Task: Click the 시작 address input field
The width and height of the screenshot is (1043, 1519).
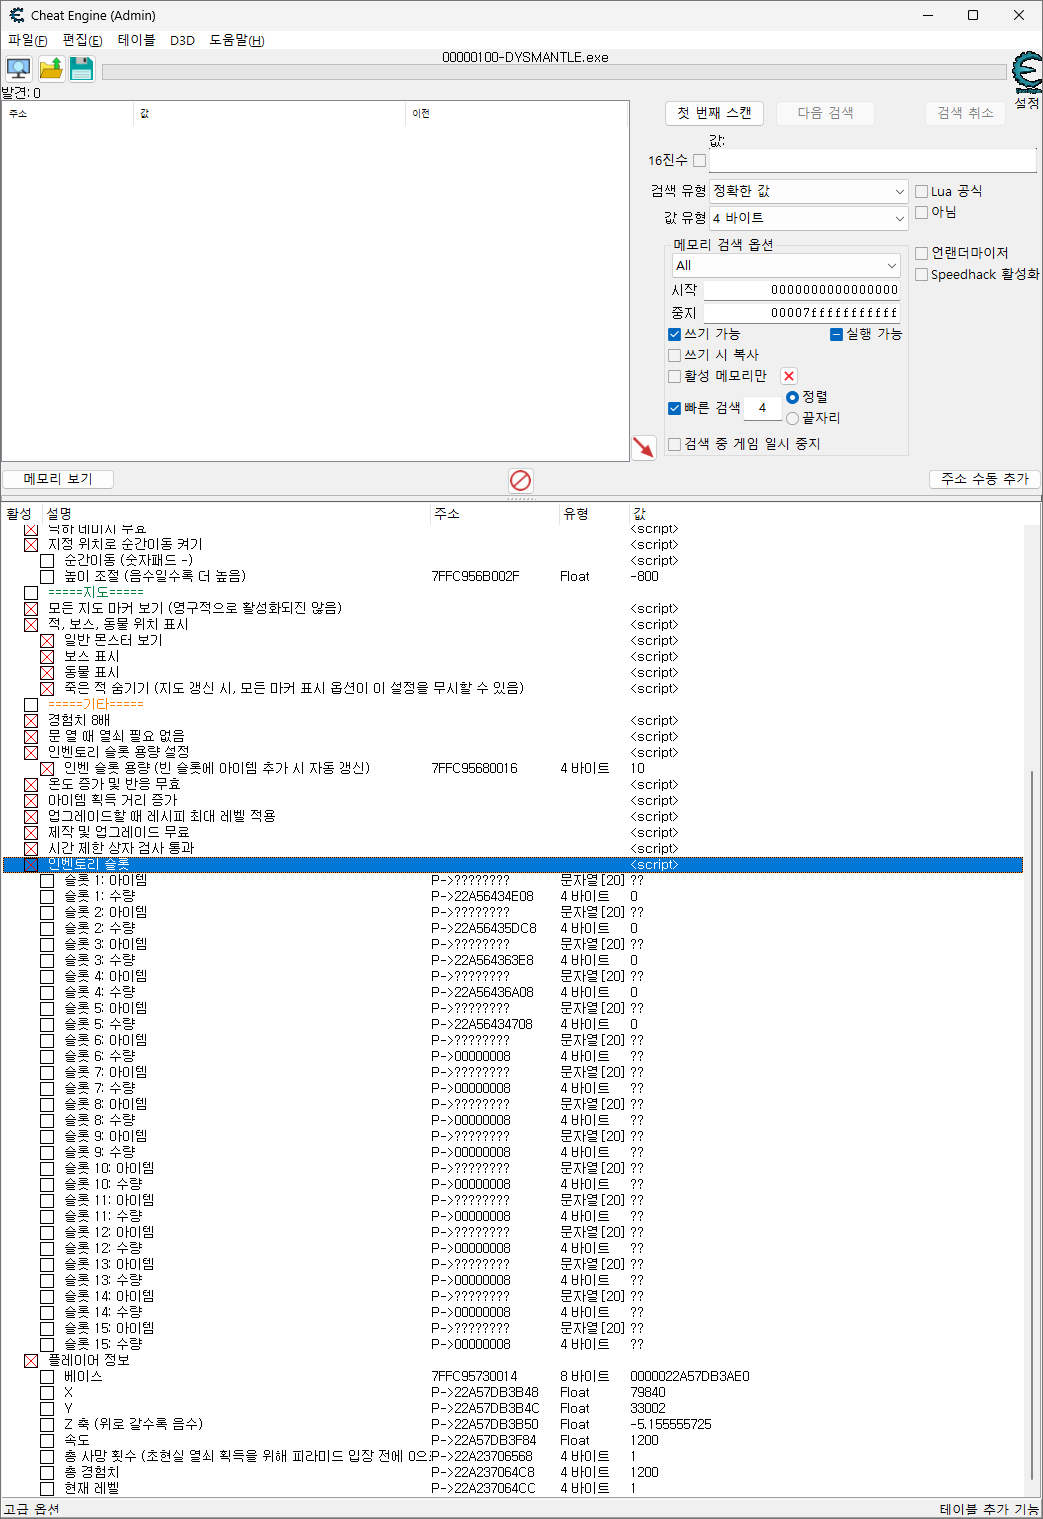Action: point(802,290)
